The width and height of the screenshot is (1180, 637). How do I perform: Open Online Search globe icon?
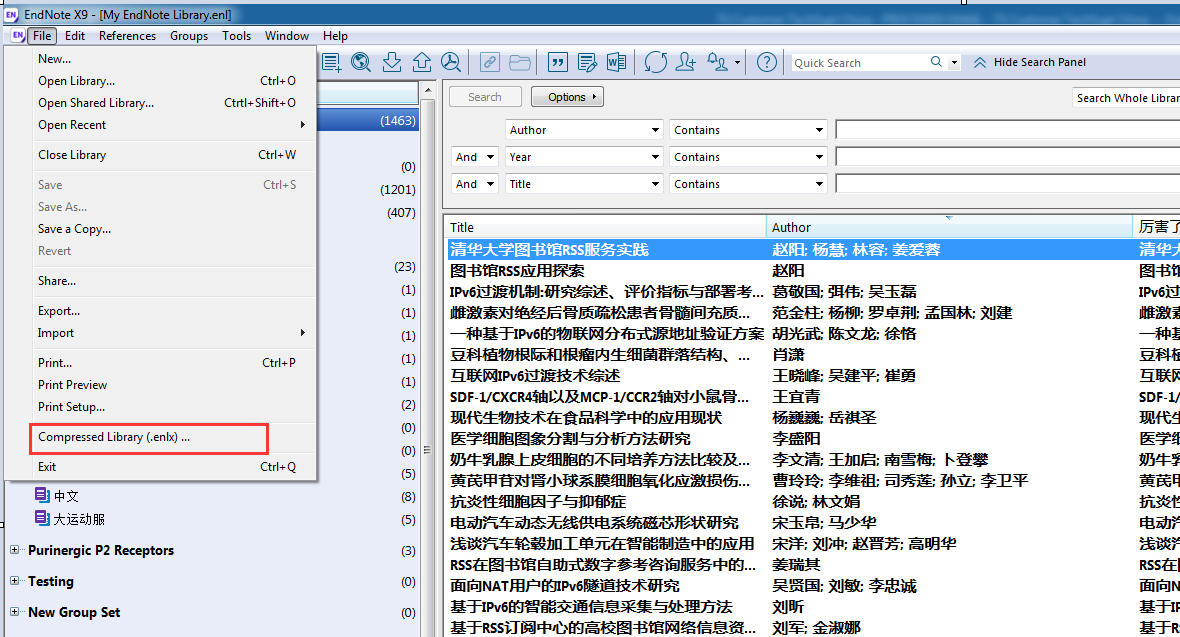pyautogui.click(x=361, y=62)
